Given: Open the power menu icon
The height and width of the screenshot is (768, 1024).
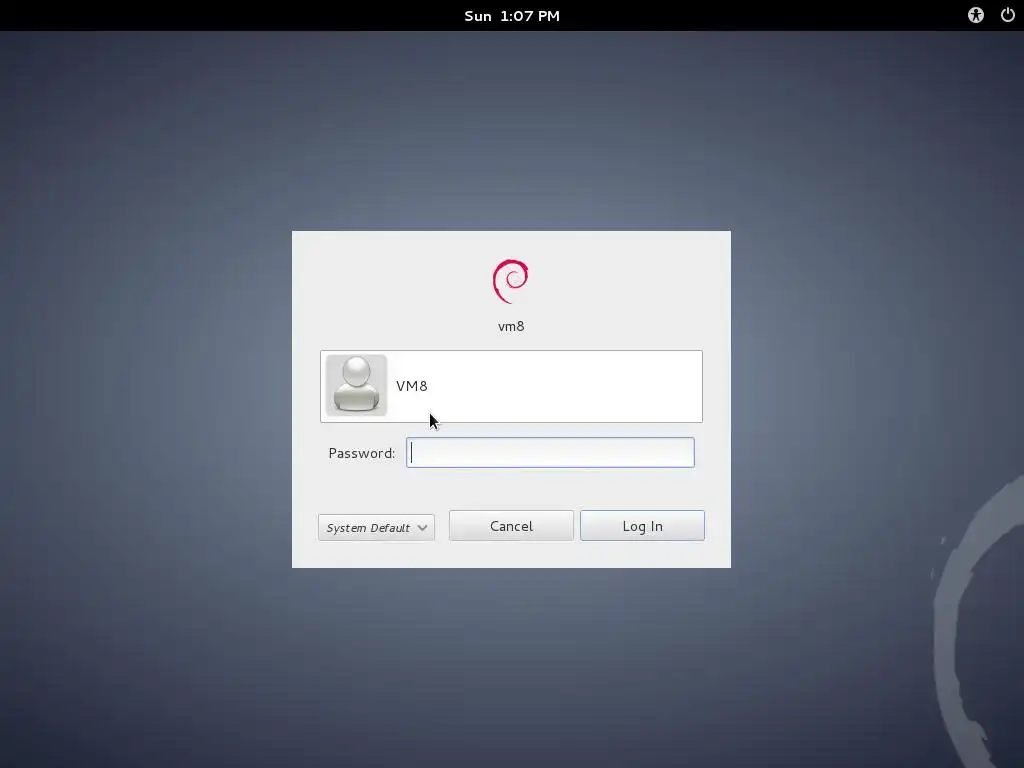Looking at the screenshot, I should click(1008, 15).
